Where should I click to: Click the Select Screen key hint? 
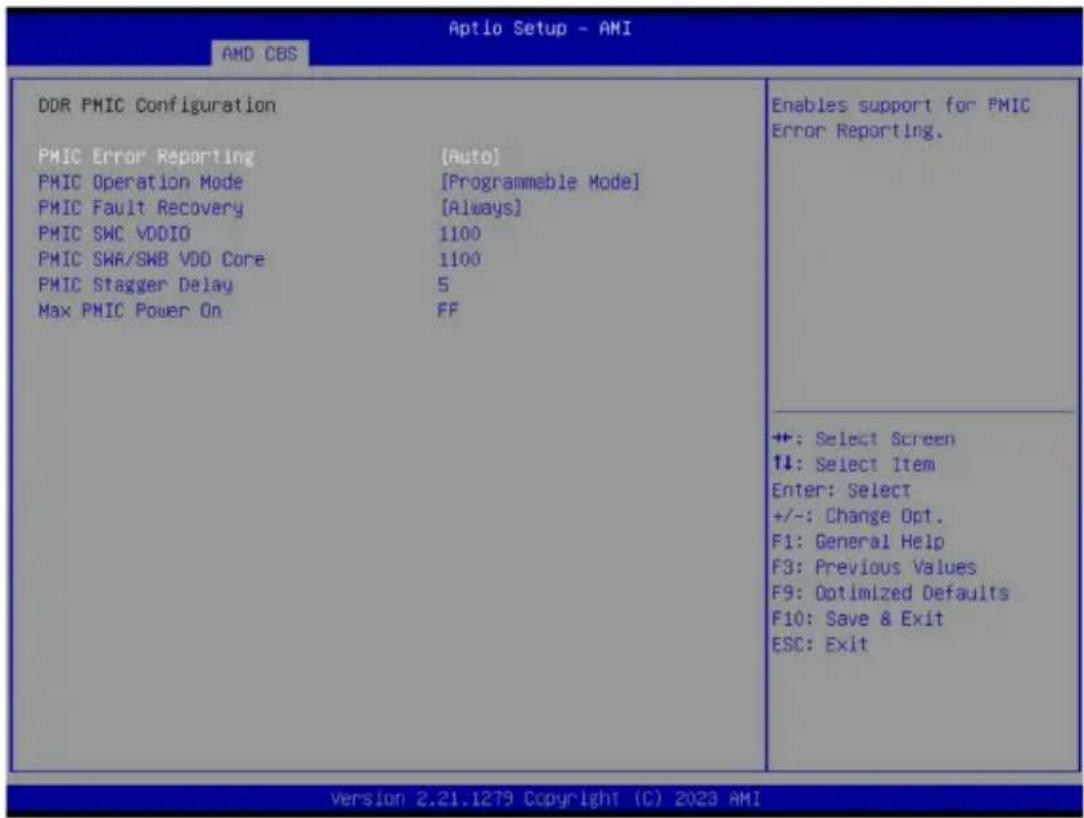click(863, 439)
